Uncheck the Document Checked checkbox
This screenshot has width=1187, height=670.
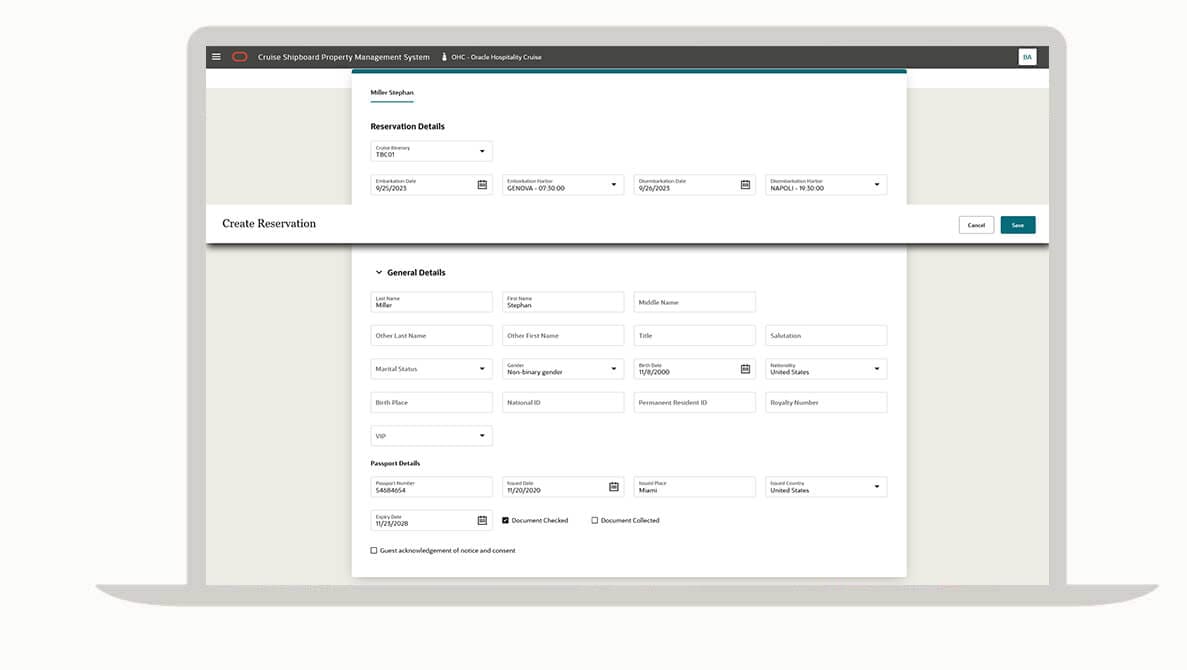[x=506, y=520]
